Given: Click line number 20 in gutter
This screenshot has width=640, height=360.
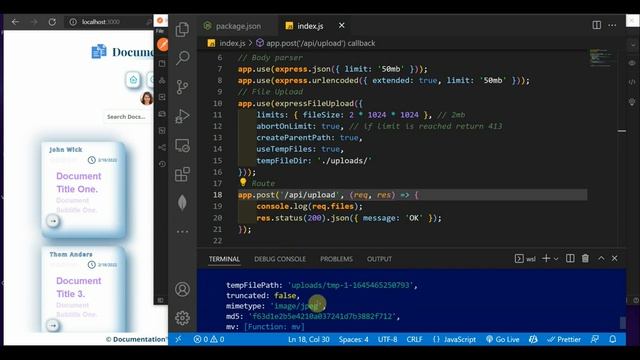Looking at the screenshot, I should point(218,218).
